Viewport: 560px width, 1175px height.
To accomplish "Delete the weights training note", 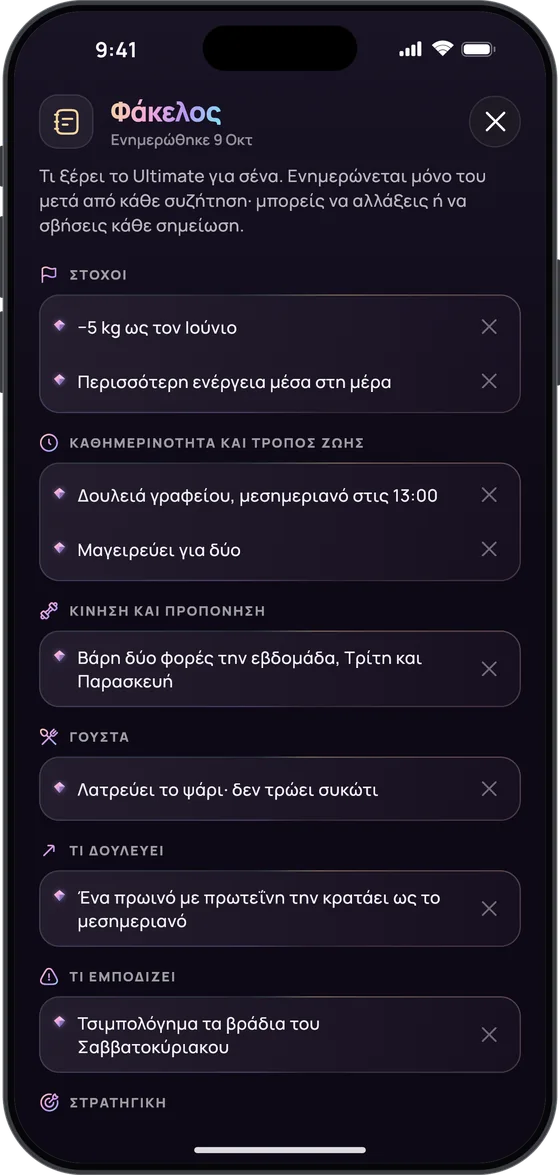I will (x=489, y=669).
